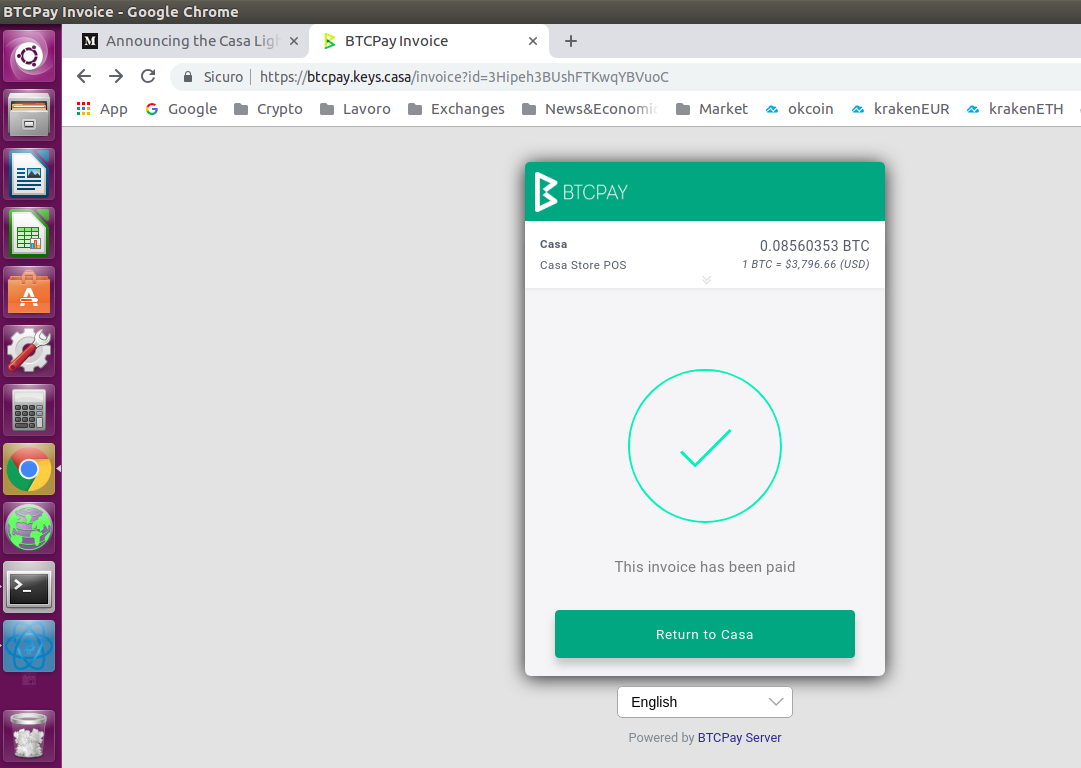Open the blue atom app in dock
Image resolution: width=1081 pixels, height=768 pixels.
[29, 646]
